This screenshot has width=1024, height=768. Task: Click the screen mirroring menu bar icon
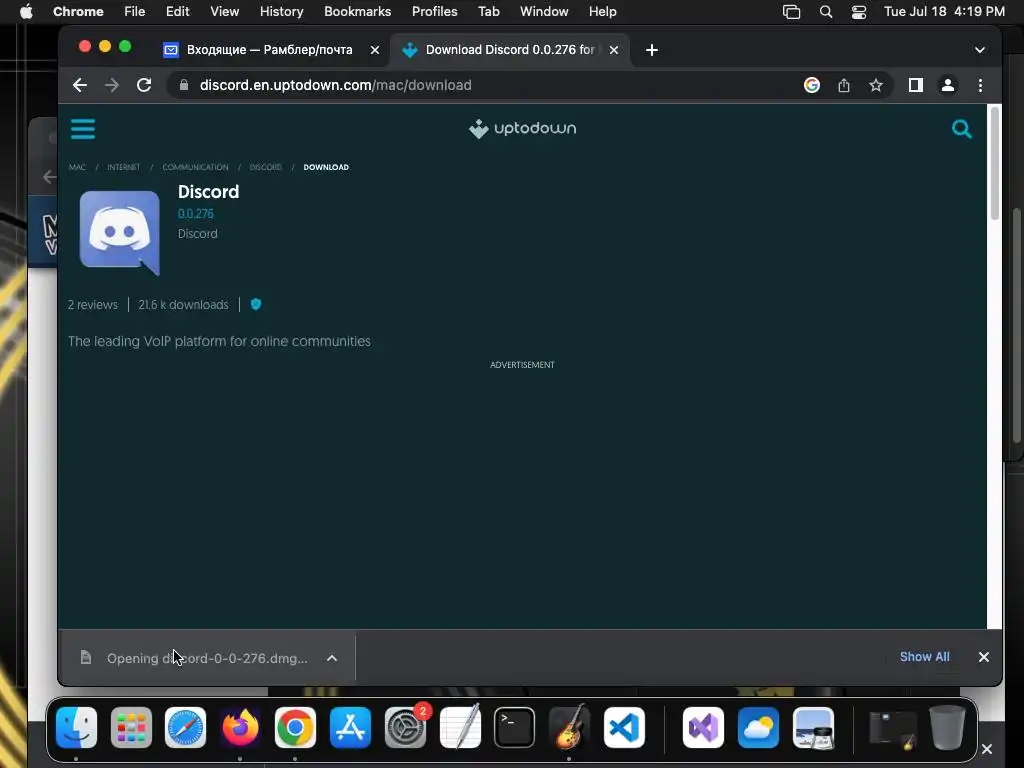tap(791, 12)
